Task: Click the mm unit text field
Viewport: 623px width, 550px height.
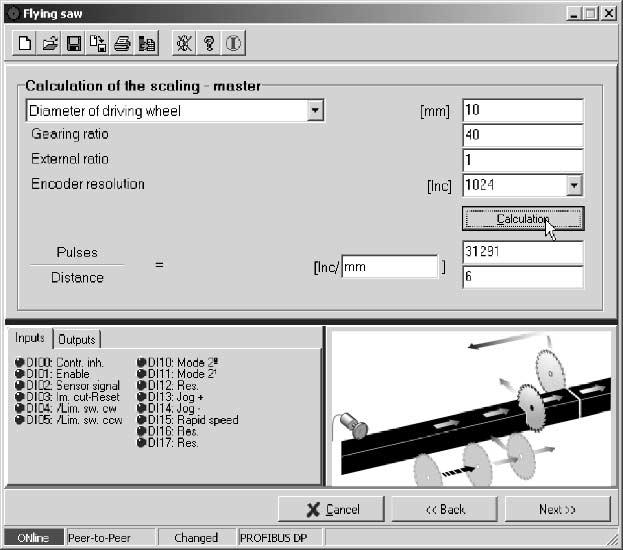Action: (x=389, y=267)
